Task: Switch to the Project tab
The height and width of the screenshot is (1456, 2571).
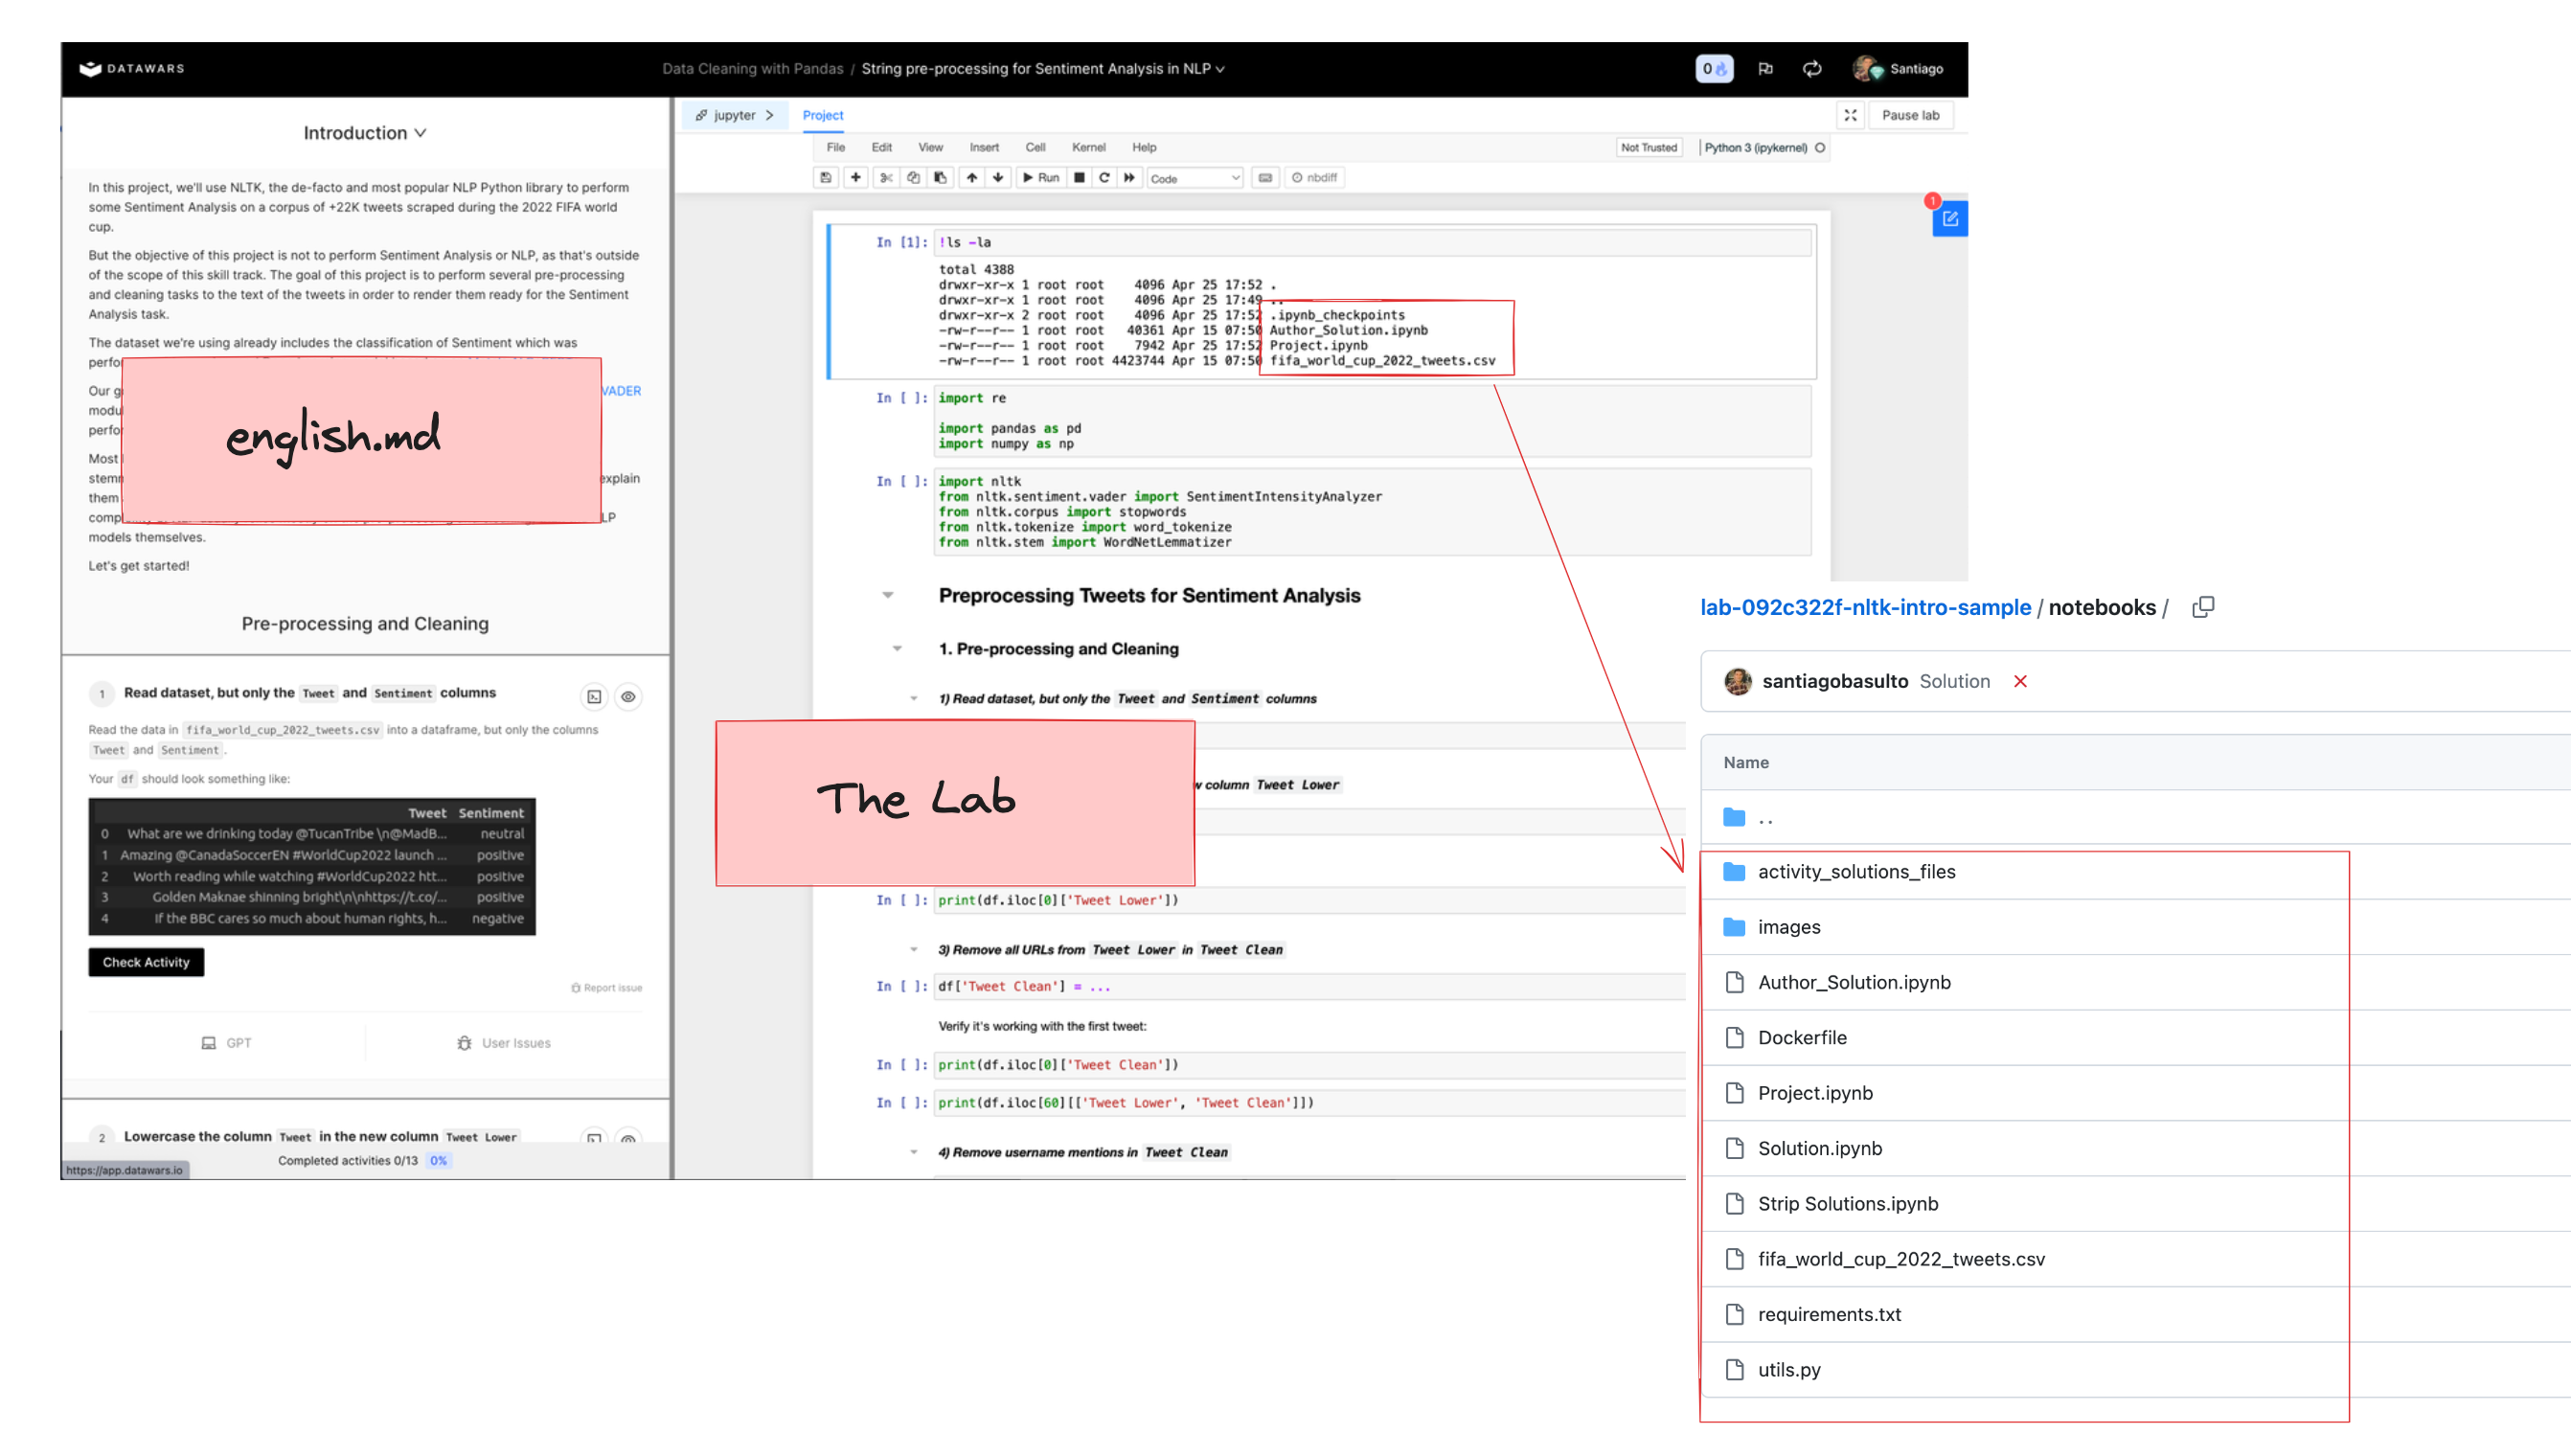Action: (x=822, y=115)
